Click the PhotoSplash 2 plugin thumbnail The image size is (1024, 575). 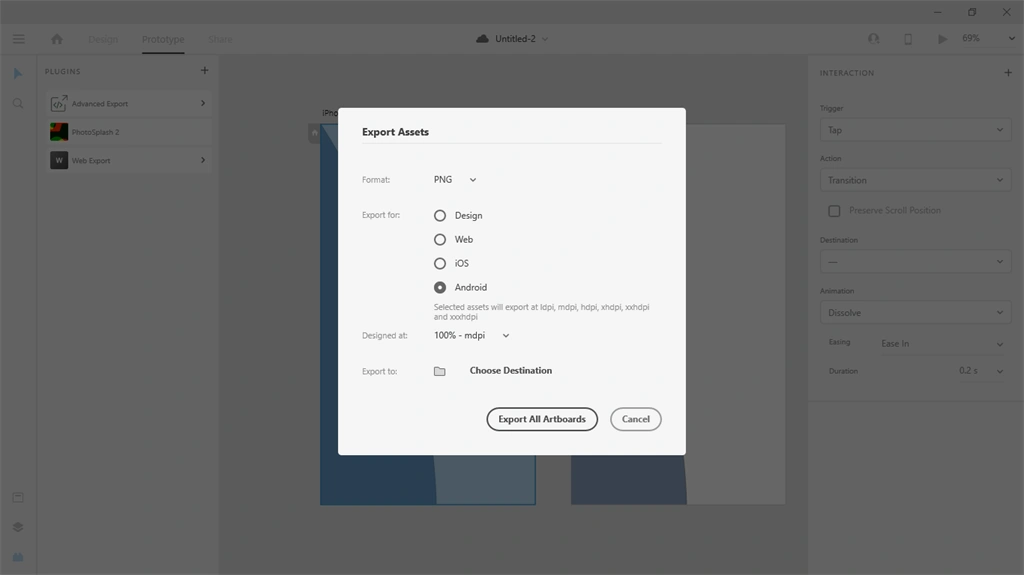coord(59,132)
